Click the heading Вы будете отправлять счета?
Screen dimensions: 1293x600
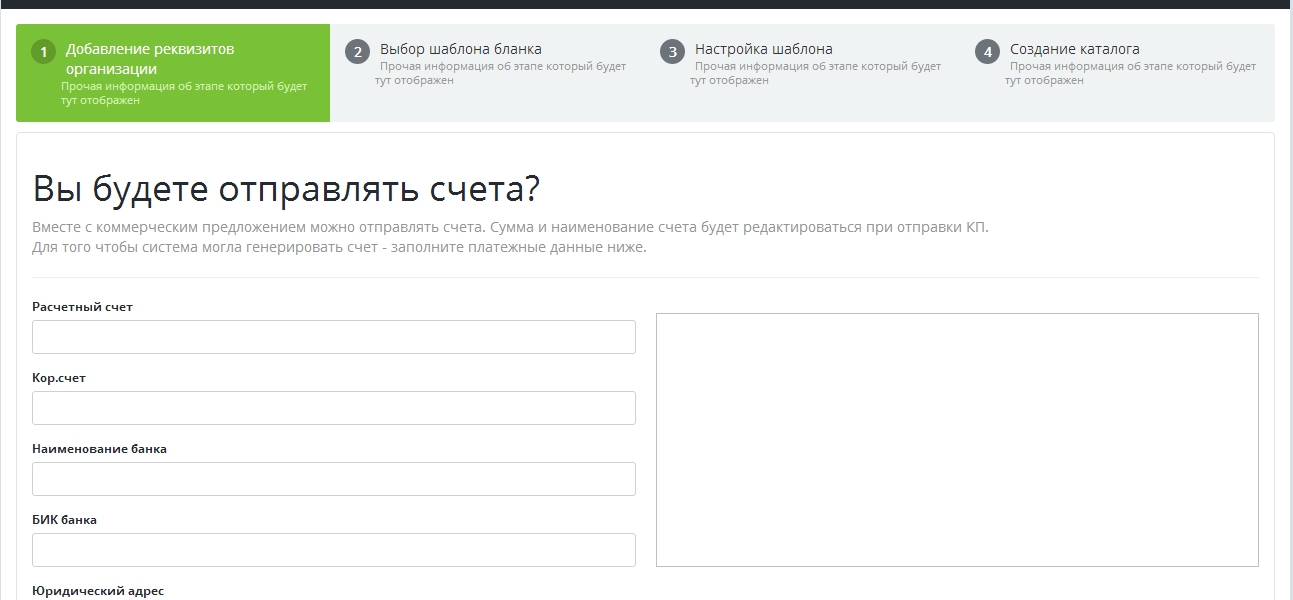click(286, 189)
